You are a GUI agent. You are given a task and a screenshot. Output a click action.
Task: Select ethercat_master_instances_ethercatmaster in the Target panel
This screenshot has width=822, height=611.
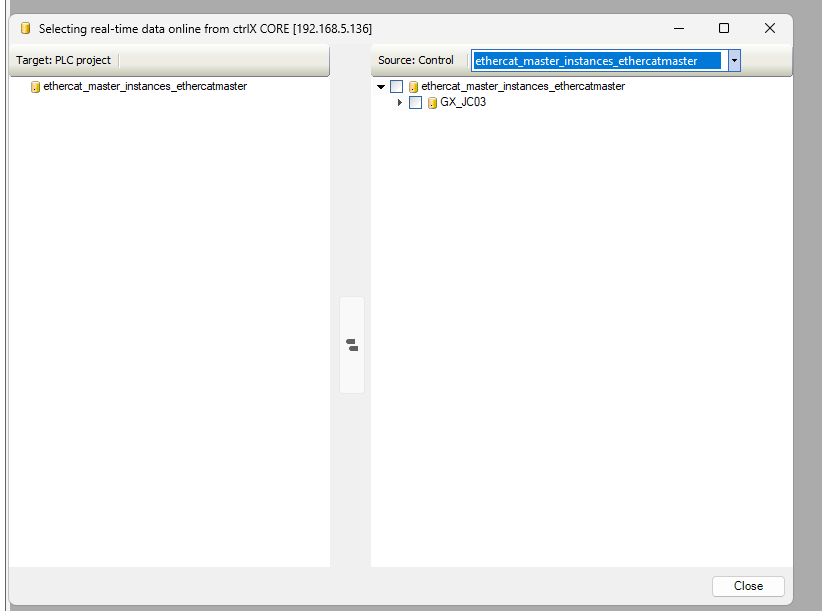[145, 86]
